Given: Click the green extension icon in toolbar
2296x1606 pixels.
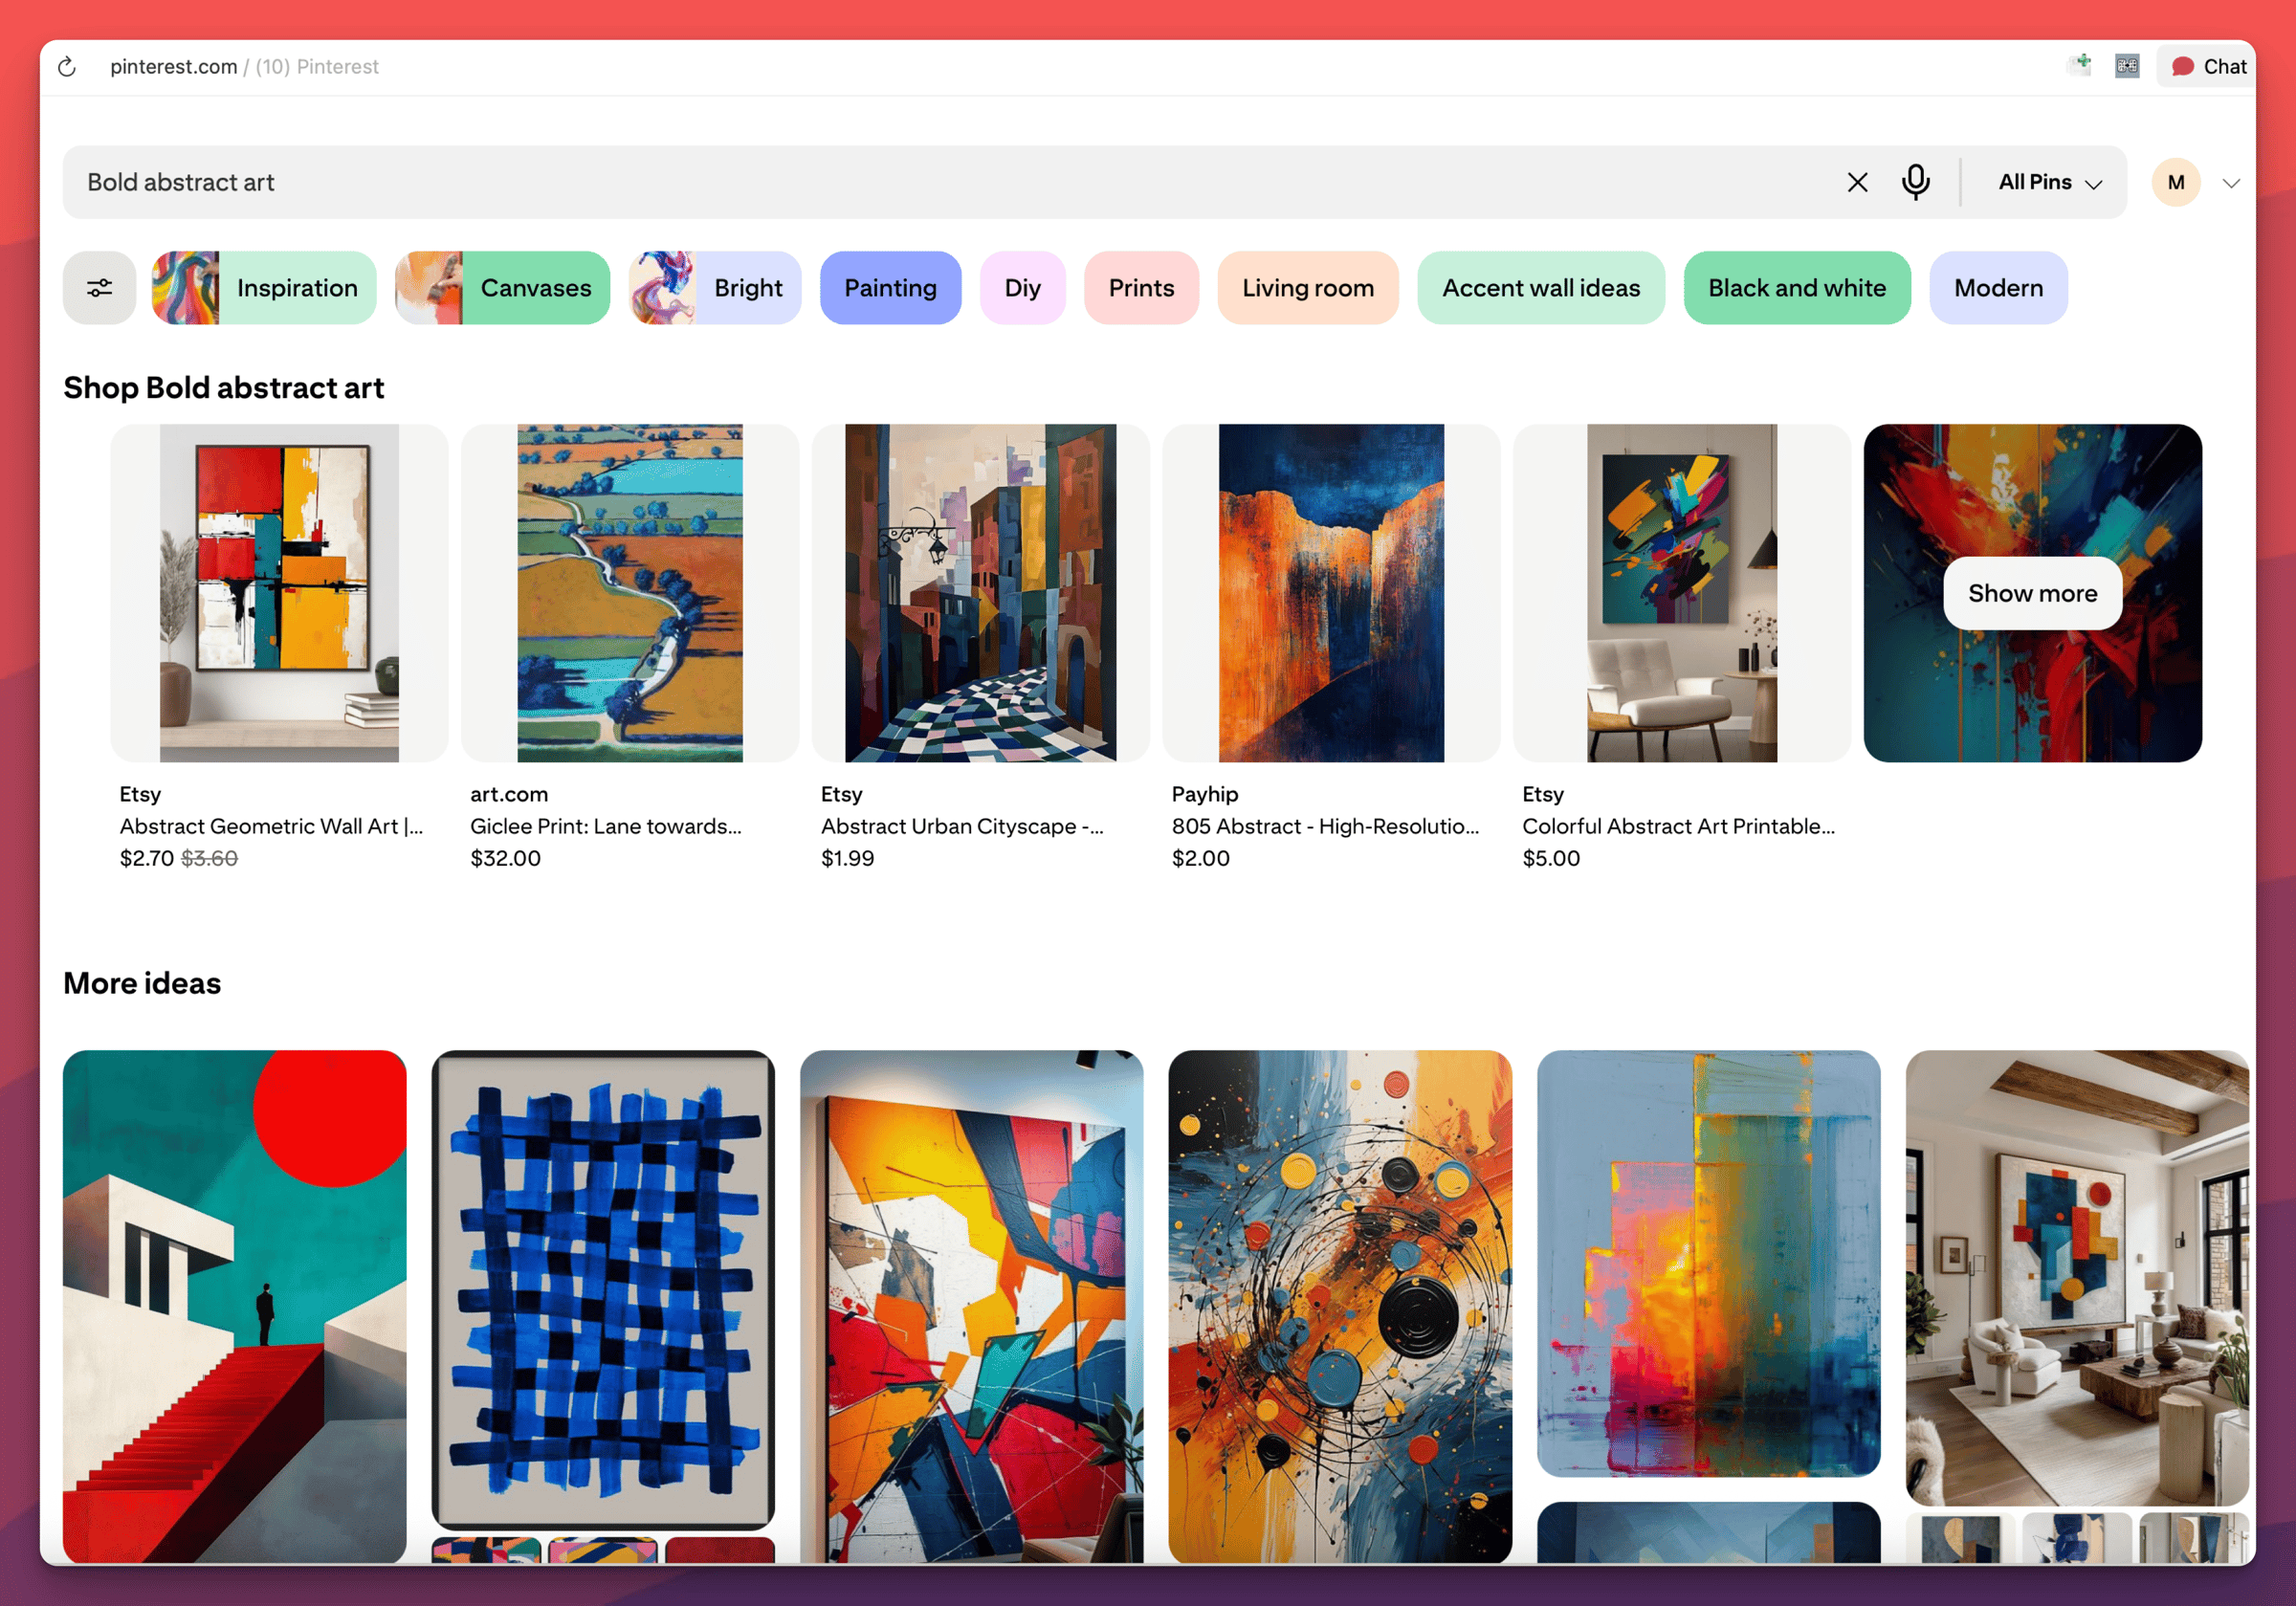Looking at the screenshot, I should click(x=2080, y=66).
